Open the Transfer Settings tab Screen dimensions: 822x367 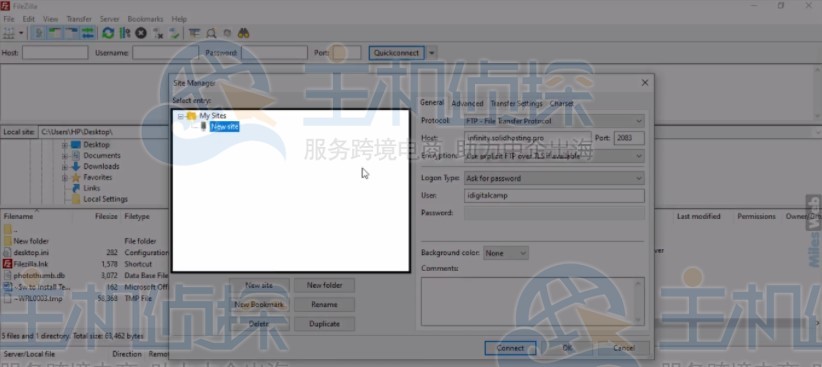[516, 103]
